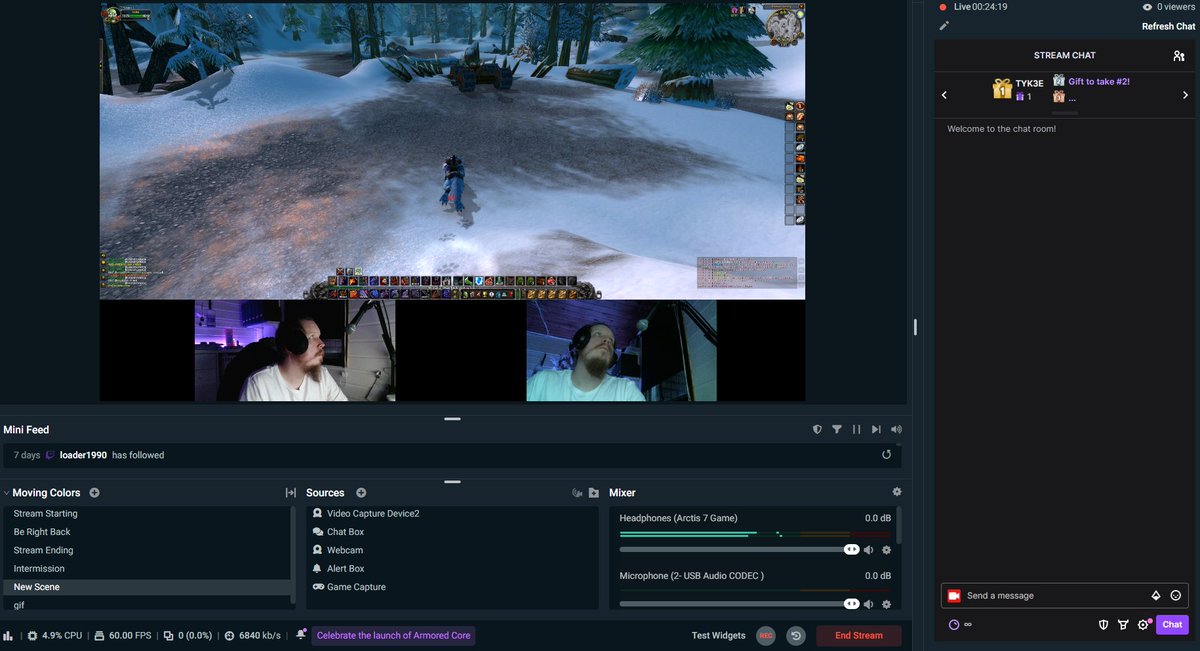Add a new source with plus icon
Viewport: 1200px width, 651px height.
tap(361, 493)
